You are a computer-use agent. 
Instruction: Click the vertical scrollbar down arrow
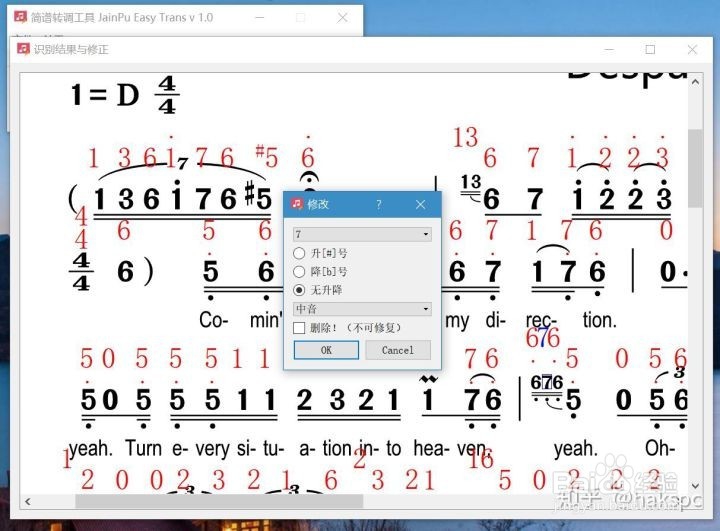[x=695, y=486]
